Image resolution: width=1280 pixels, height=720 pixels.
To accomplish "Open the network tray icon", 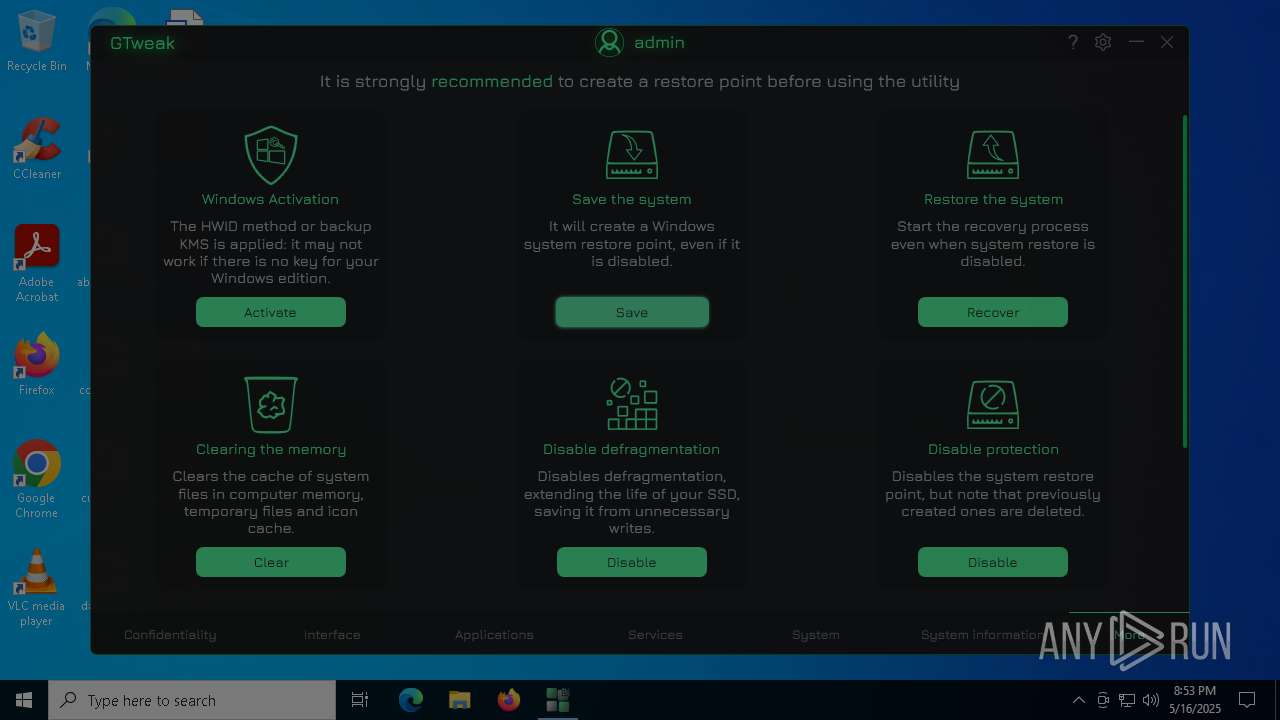I will 1127,700.
